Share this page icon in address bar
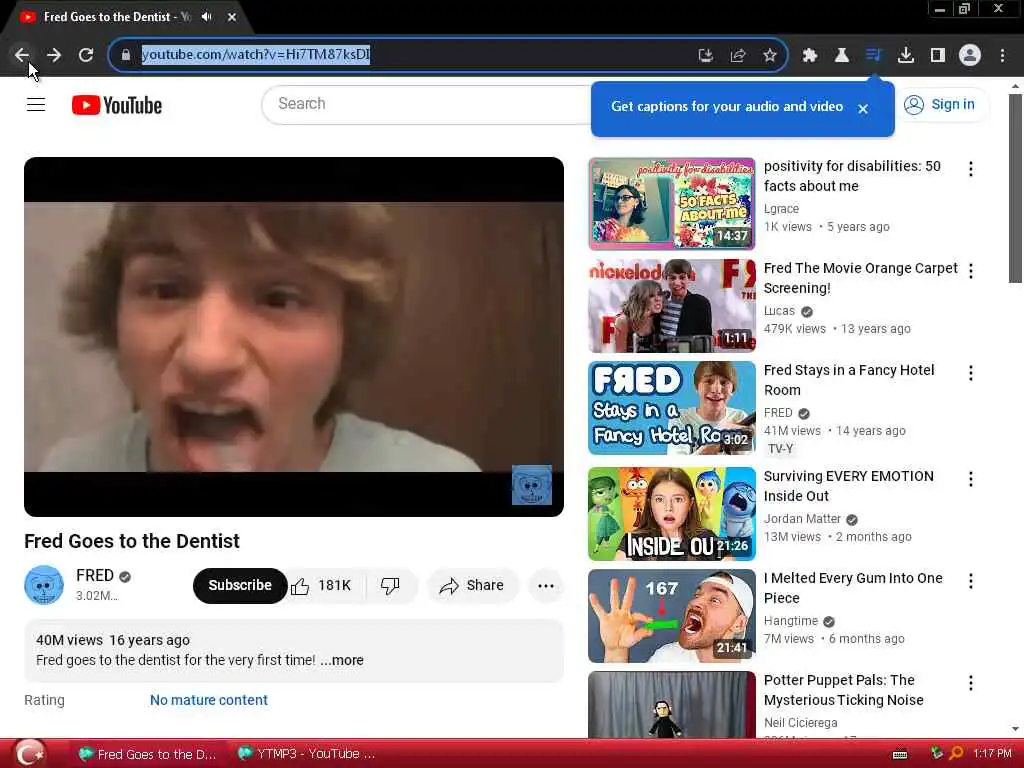1024x768 pixels. pyautogui.click(x=738, y=56)
